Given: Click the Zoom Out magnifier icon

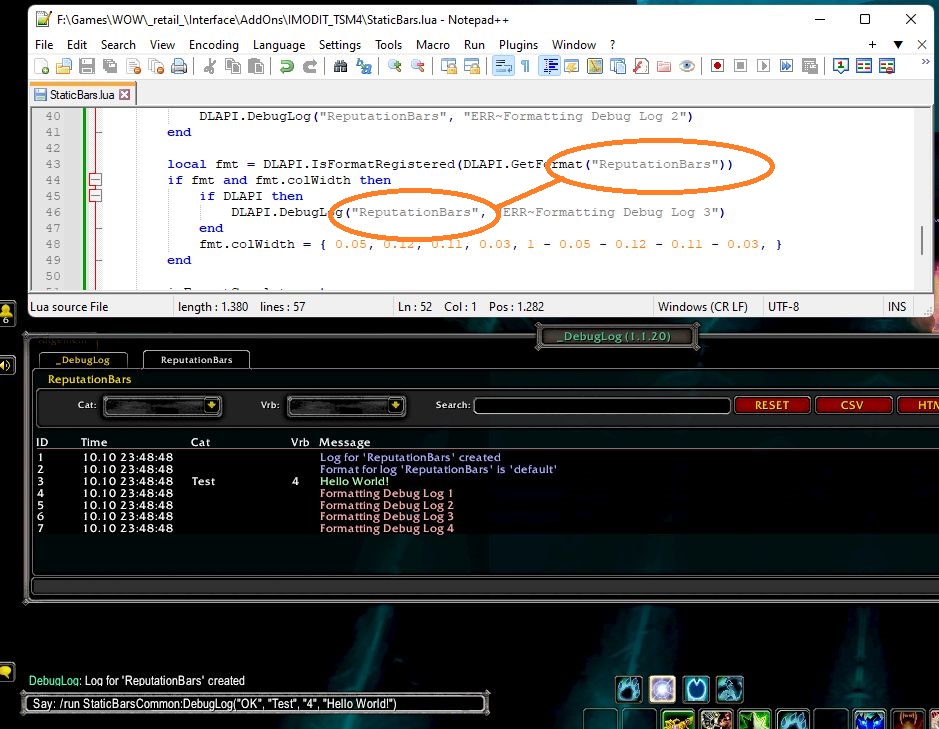Looking at the screenshot, I should click(x=417, y=66).
